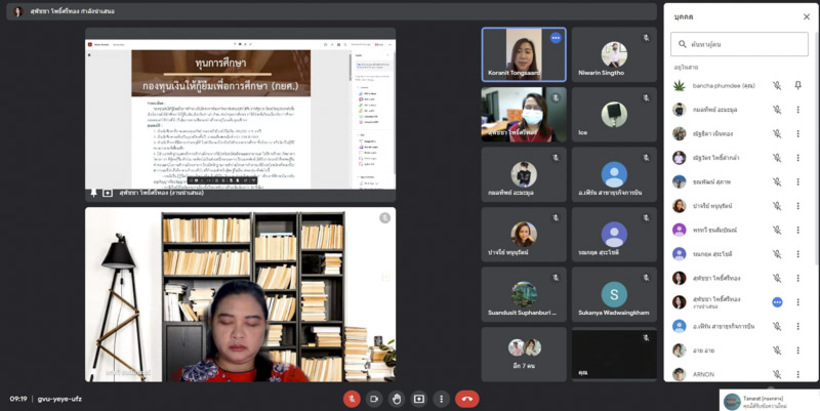Viewport: 820px width, 411px height.
Task: Select Koranit Tongsaard video tile
Action: coord(523,54)
